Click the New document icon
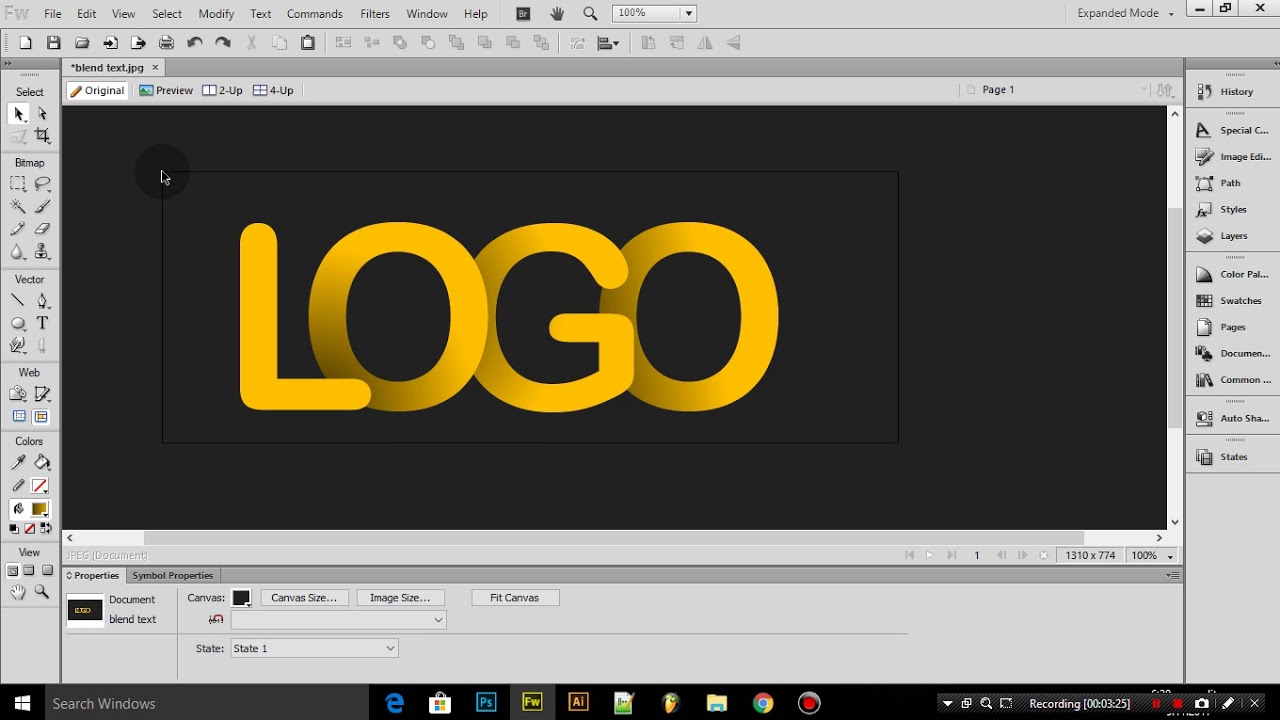This screenshot has width=1280, height=720. pyautogui.click(x=26, y=43)
